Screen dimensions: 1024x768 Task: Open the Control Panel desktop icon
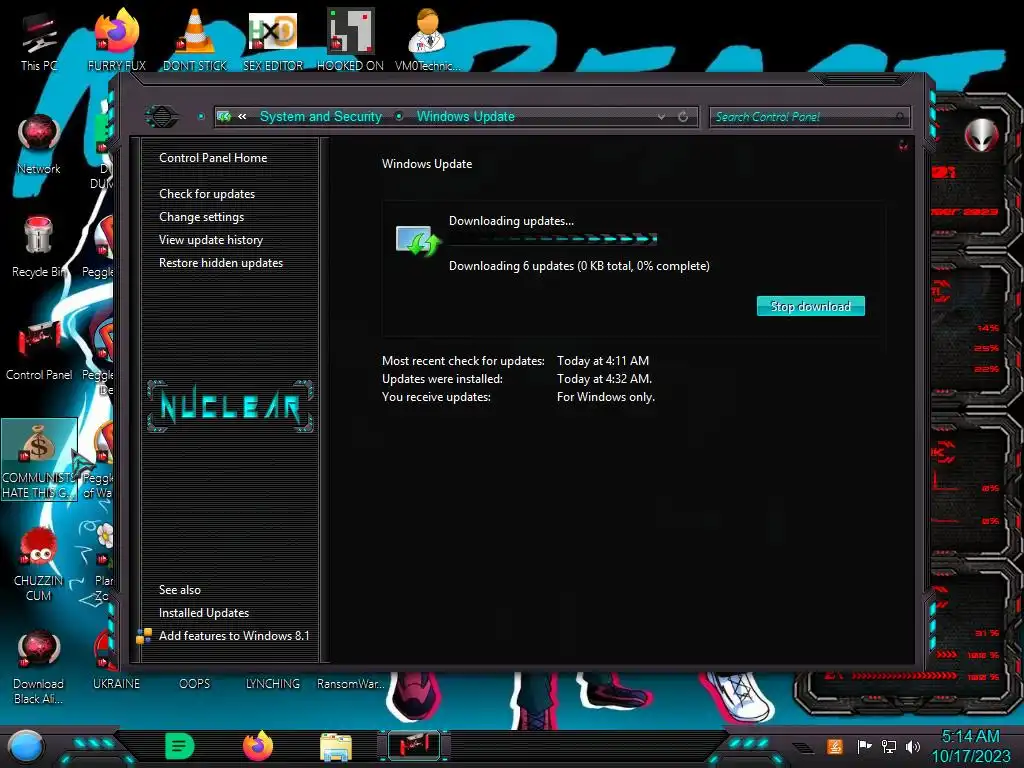pos(39,350)
